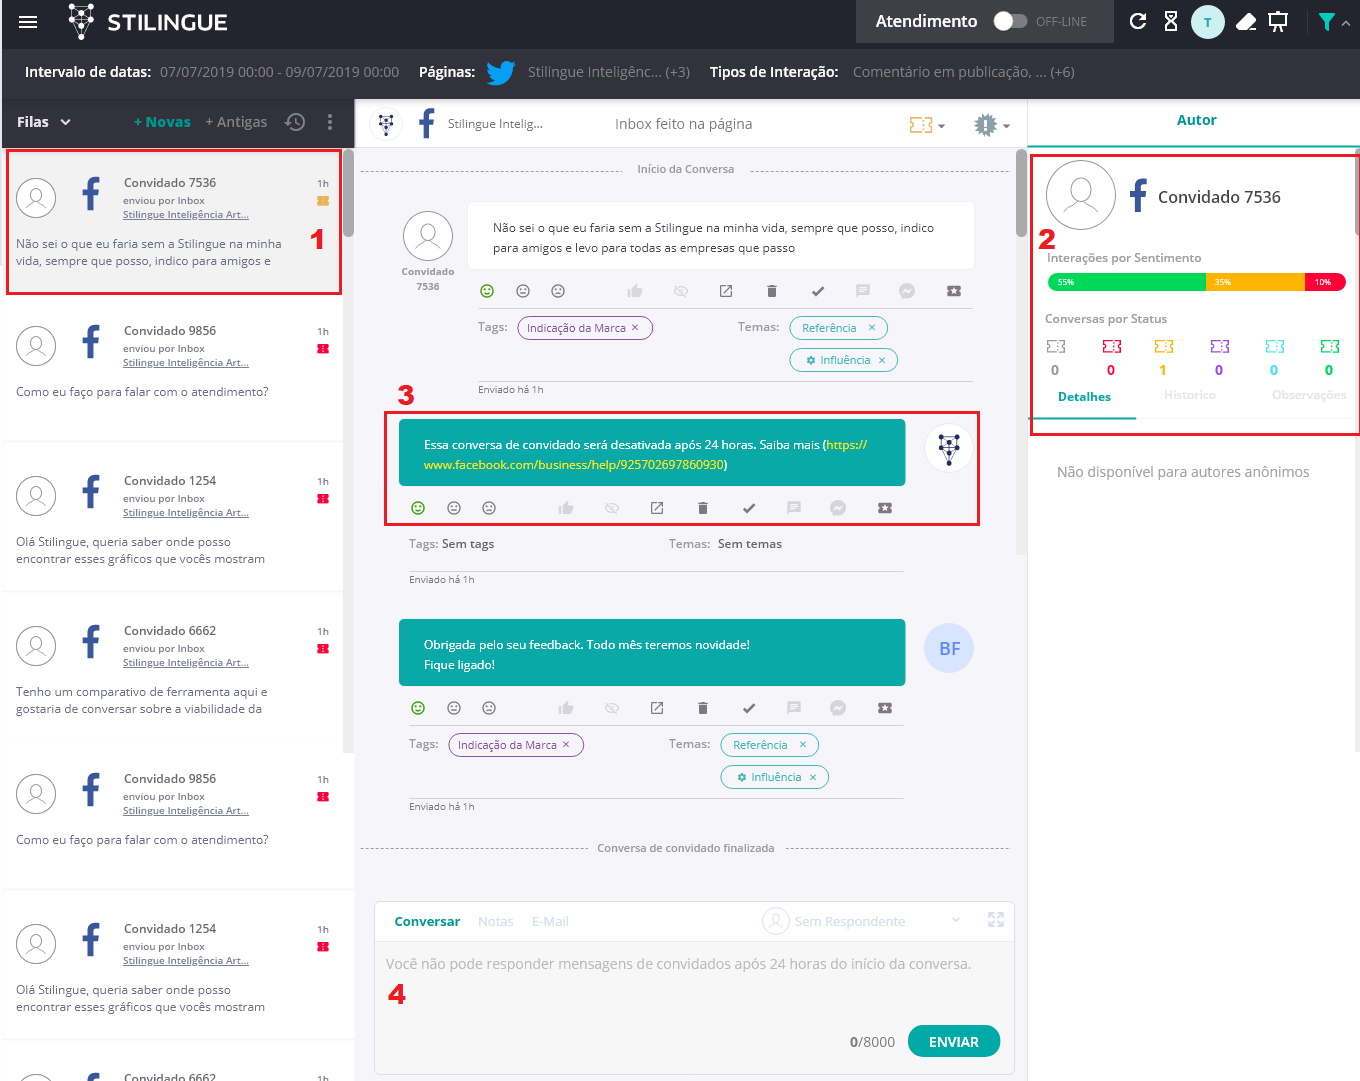
Task: Delete first message with trash icon
Action: [772, 291]
